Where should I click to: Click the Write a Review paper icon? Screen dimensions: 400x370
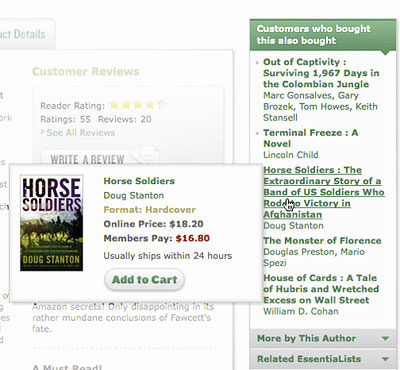coord(144,156)
